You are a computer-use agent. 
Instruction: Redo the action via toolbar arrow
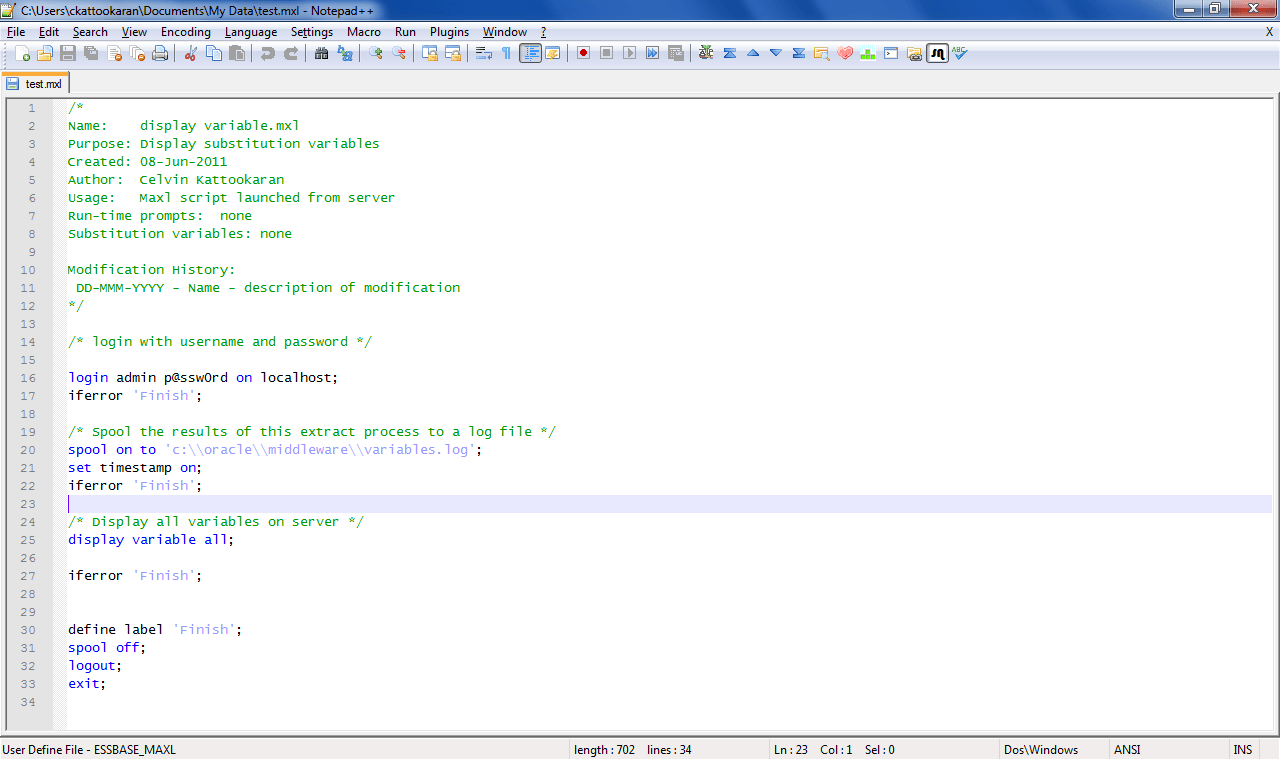[x=291, y=53]
